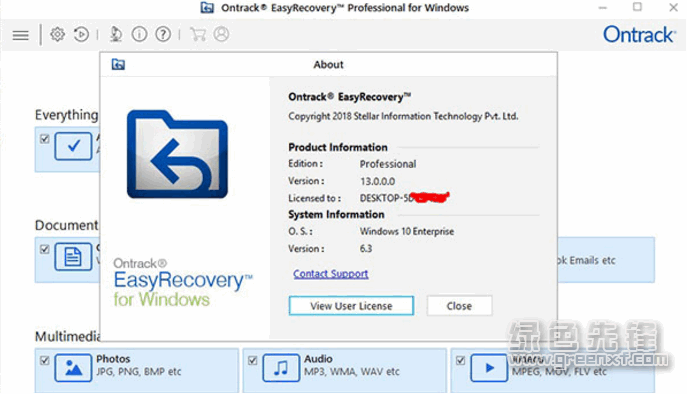687x394 pixels.
Task: Uncheck the Audio checkbox
Action: pos(252,361)
